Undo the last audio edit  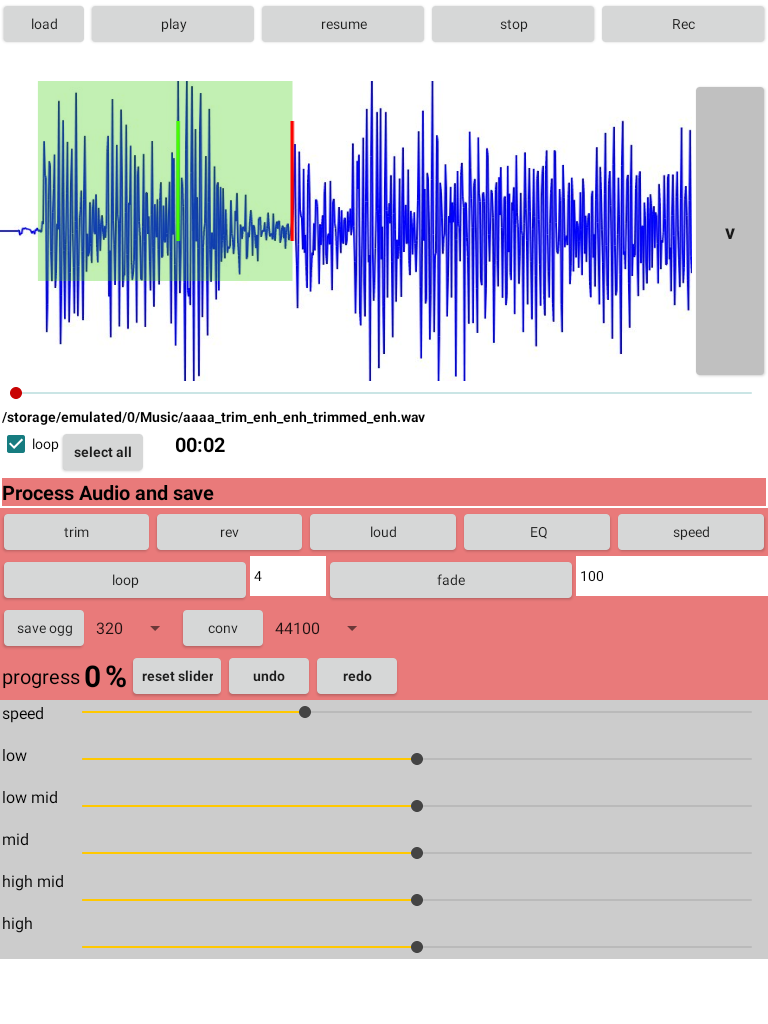268,676
